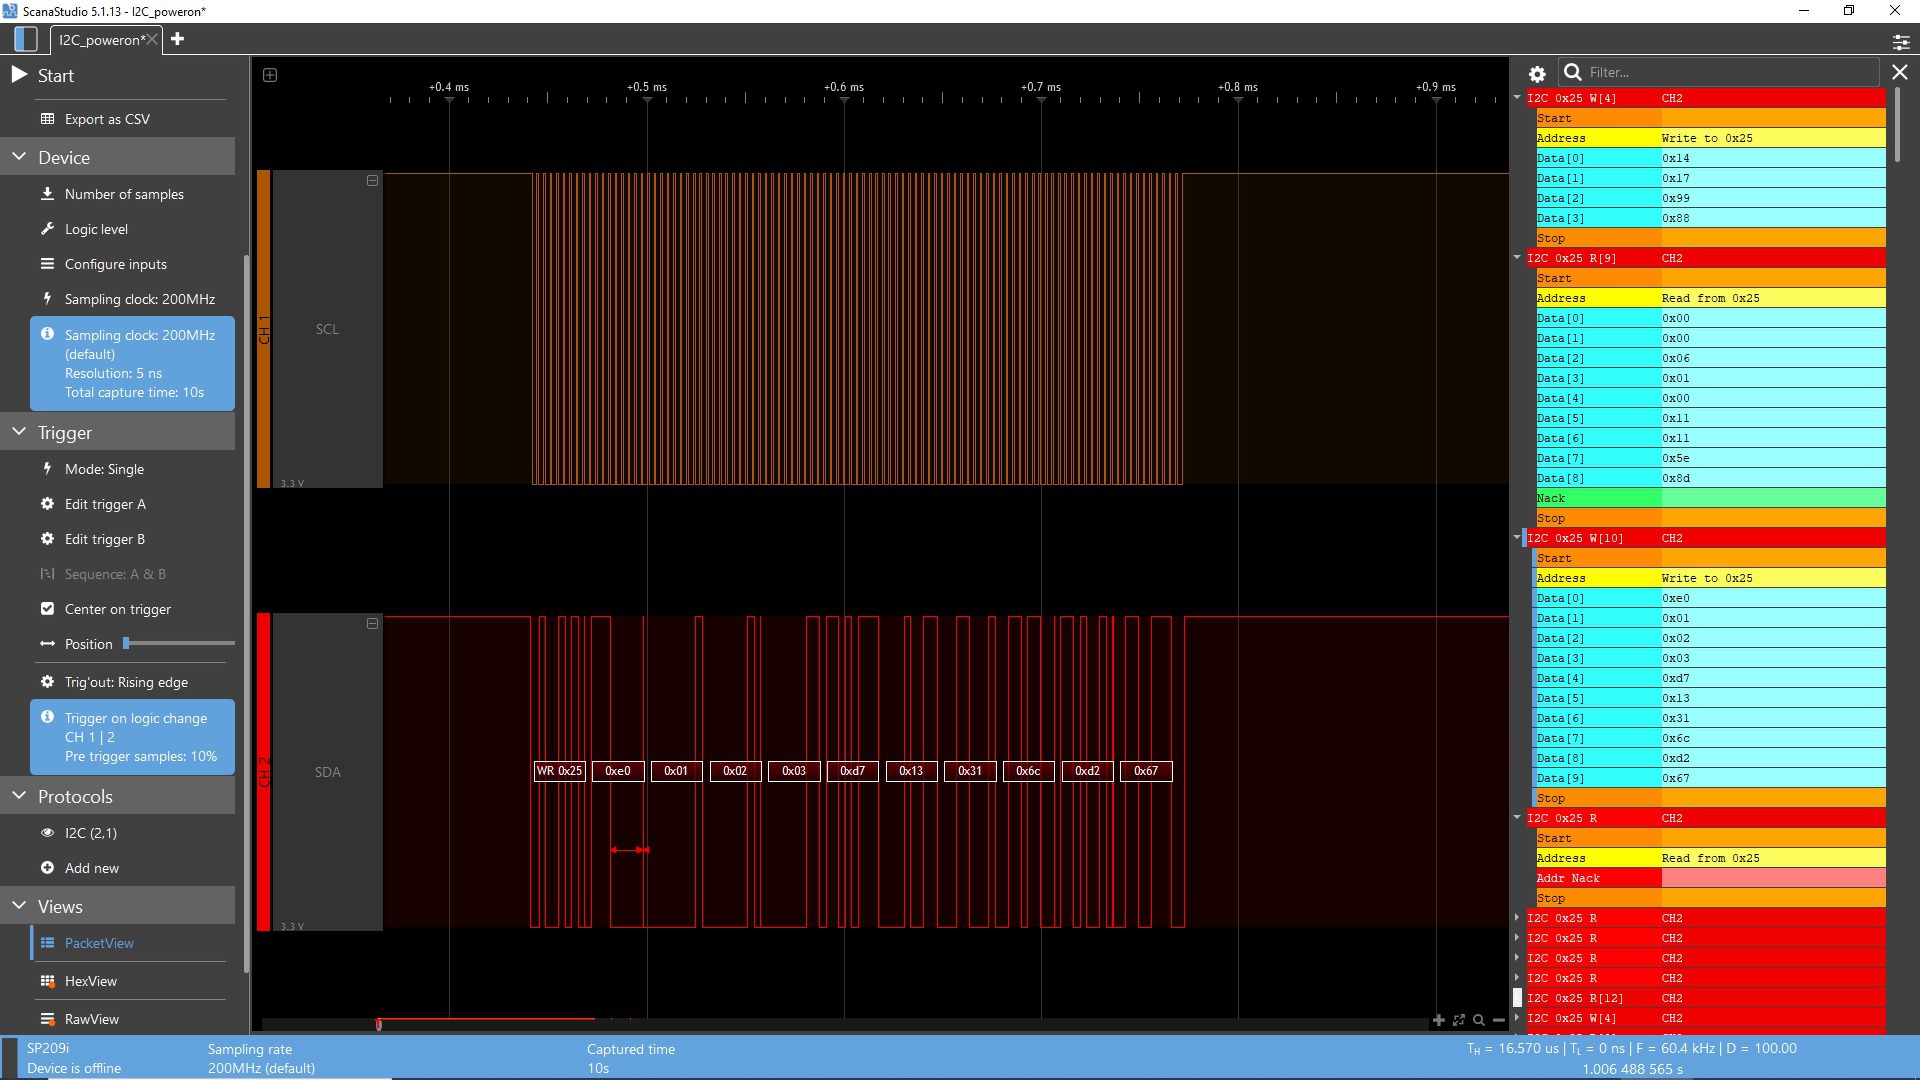The image size is (1920, 1080).
Task: Open the workspace settings sliders icon
Action: click(x=1901, y=41)
